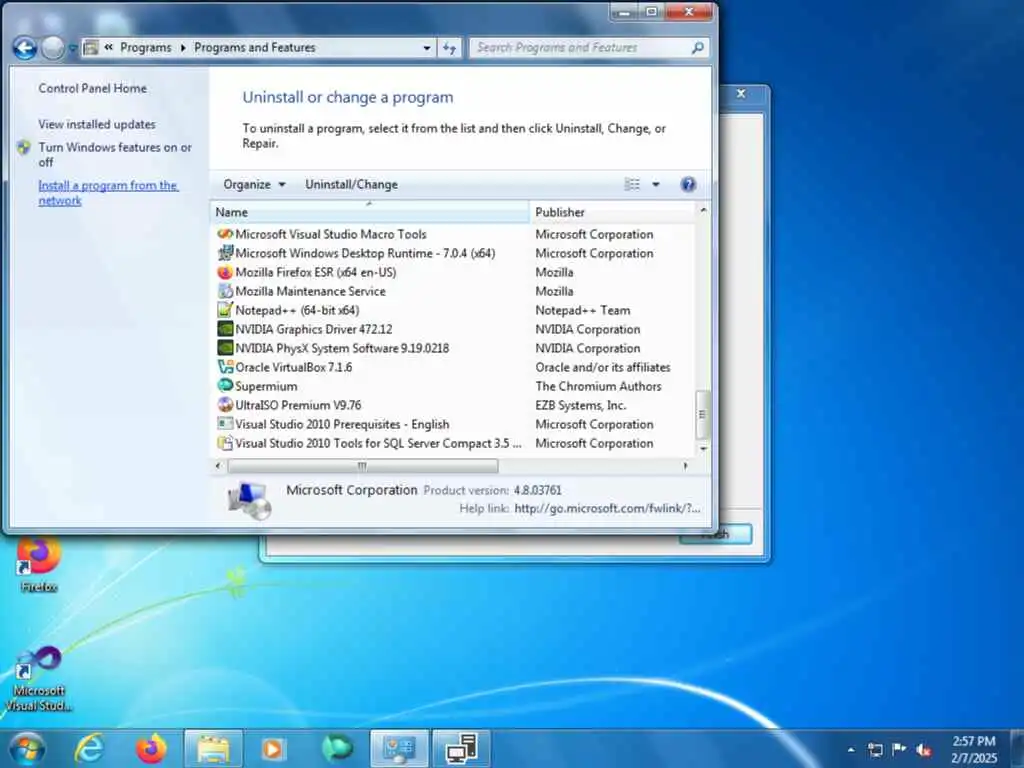
Task: Click the horizontal scrollbar left arrow
Action: click(218, 466)
